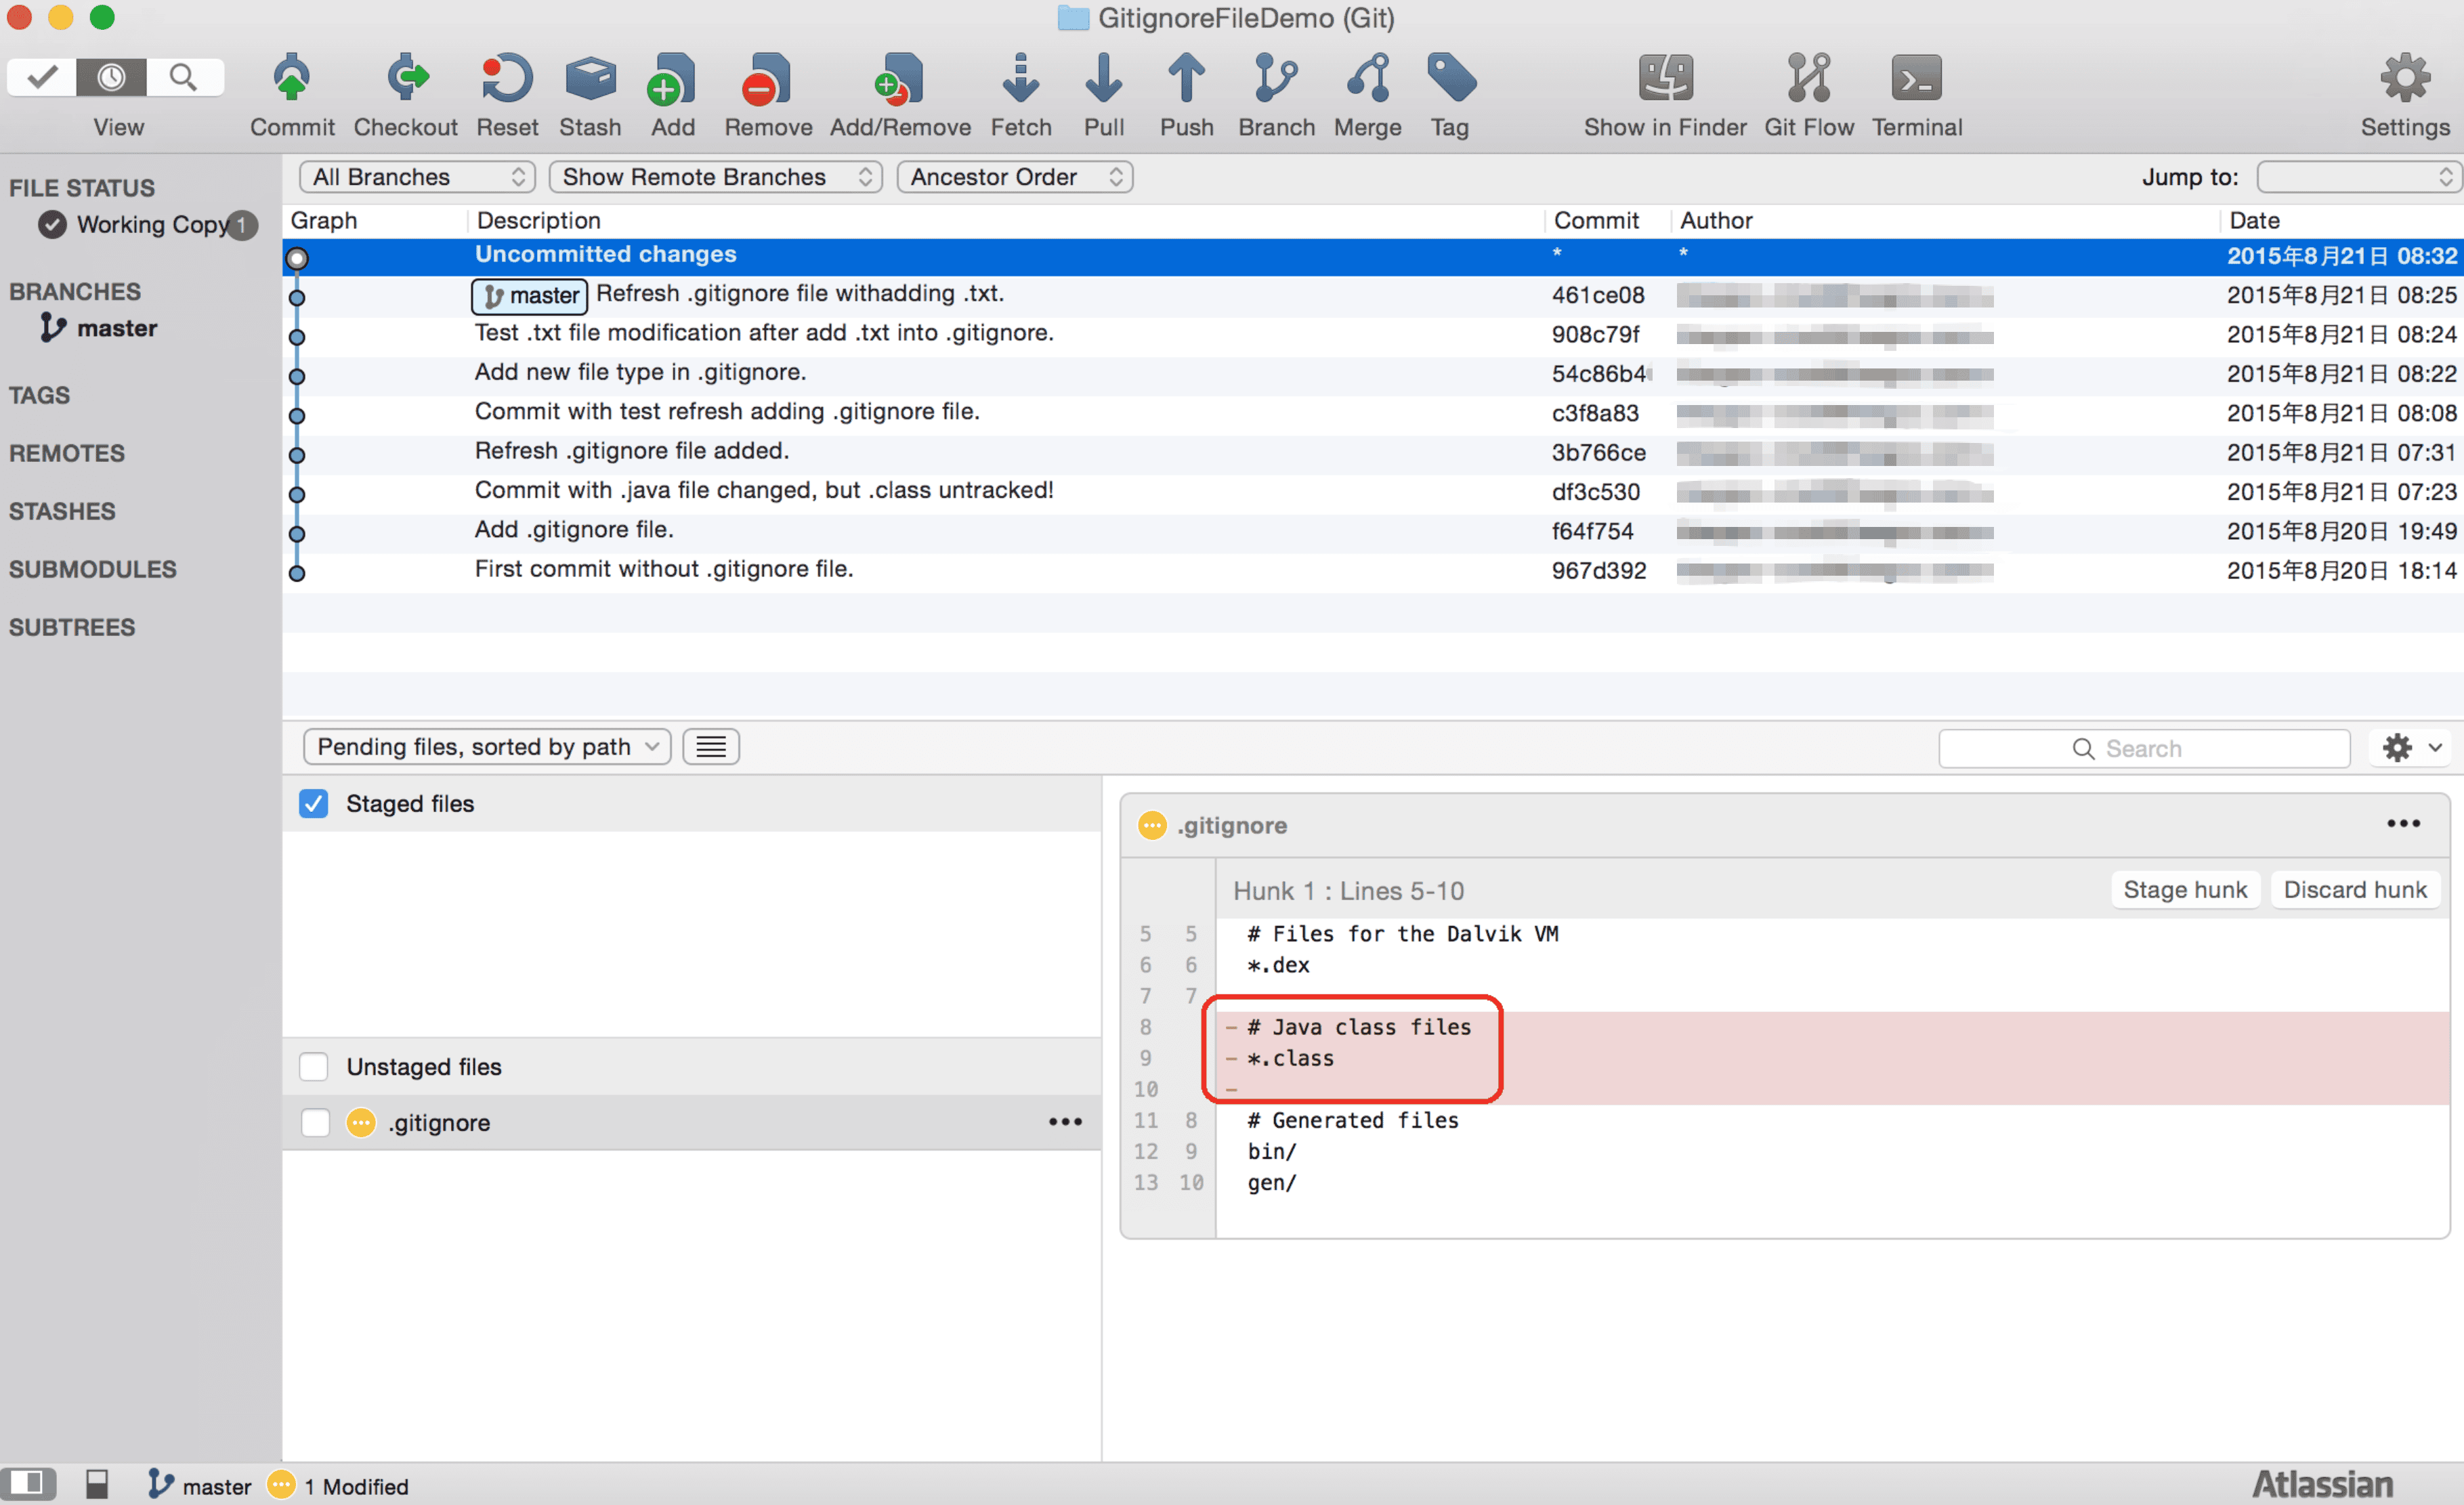Select commit 'Add new file type in .gitignore.'
The height and width of the screenshot is (1505, 2464).
[1372, 374]
